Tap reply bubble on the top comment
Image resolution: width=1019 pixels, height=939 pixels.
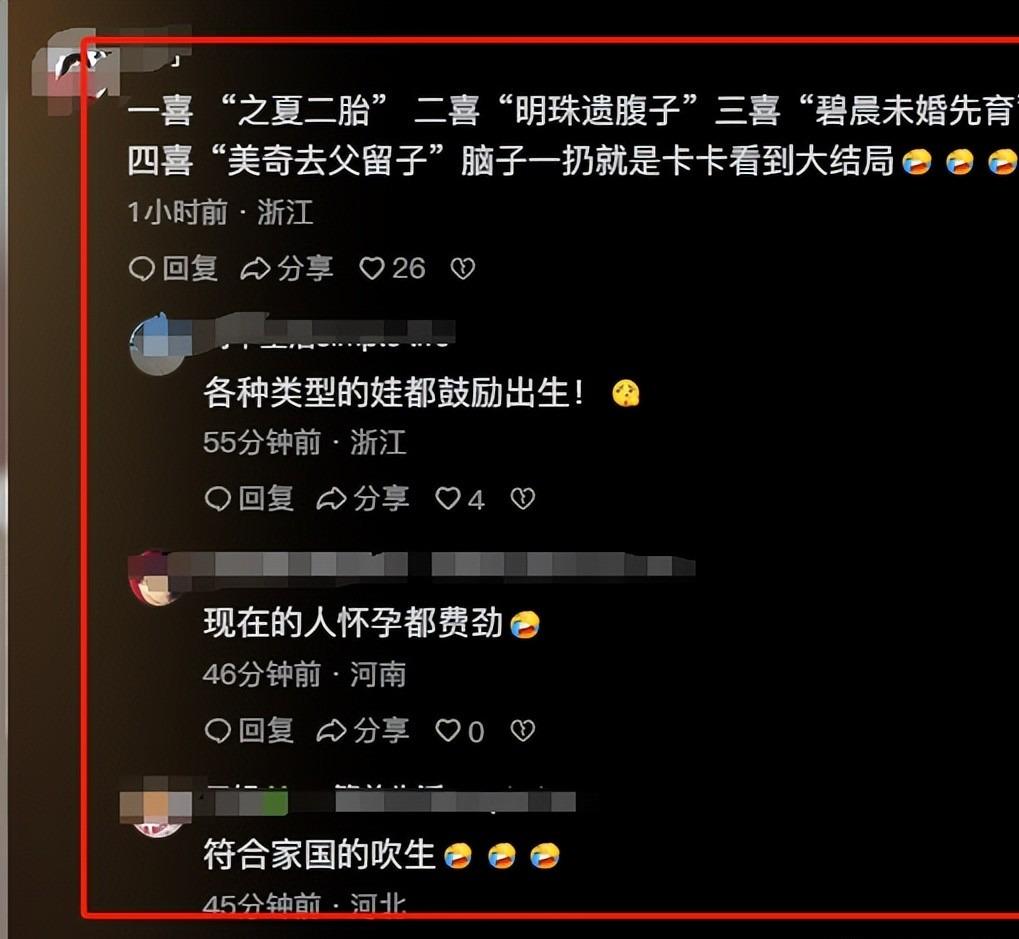tap(174, 268)
